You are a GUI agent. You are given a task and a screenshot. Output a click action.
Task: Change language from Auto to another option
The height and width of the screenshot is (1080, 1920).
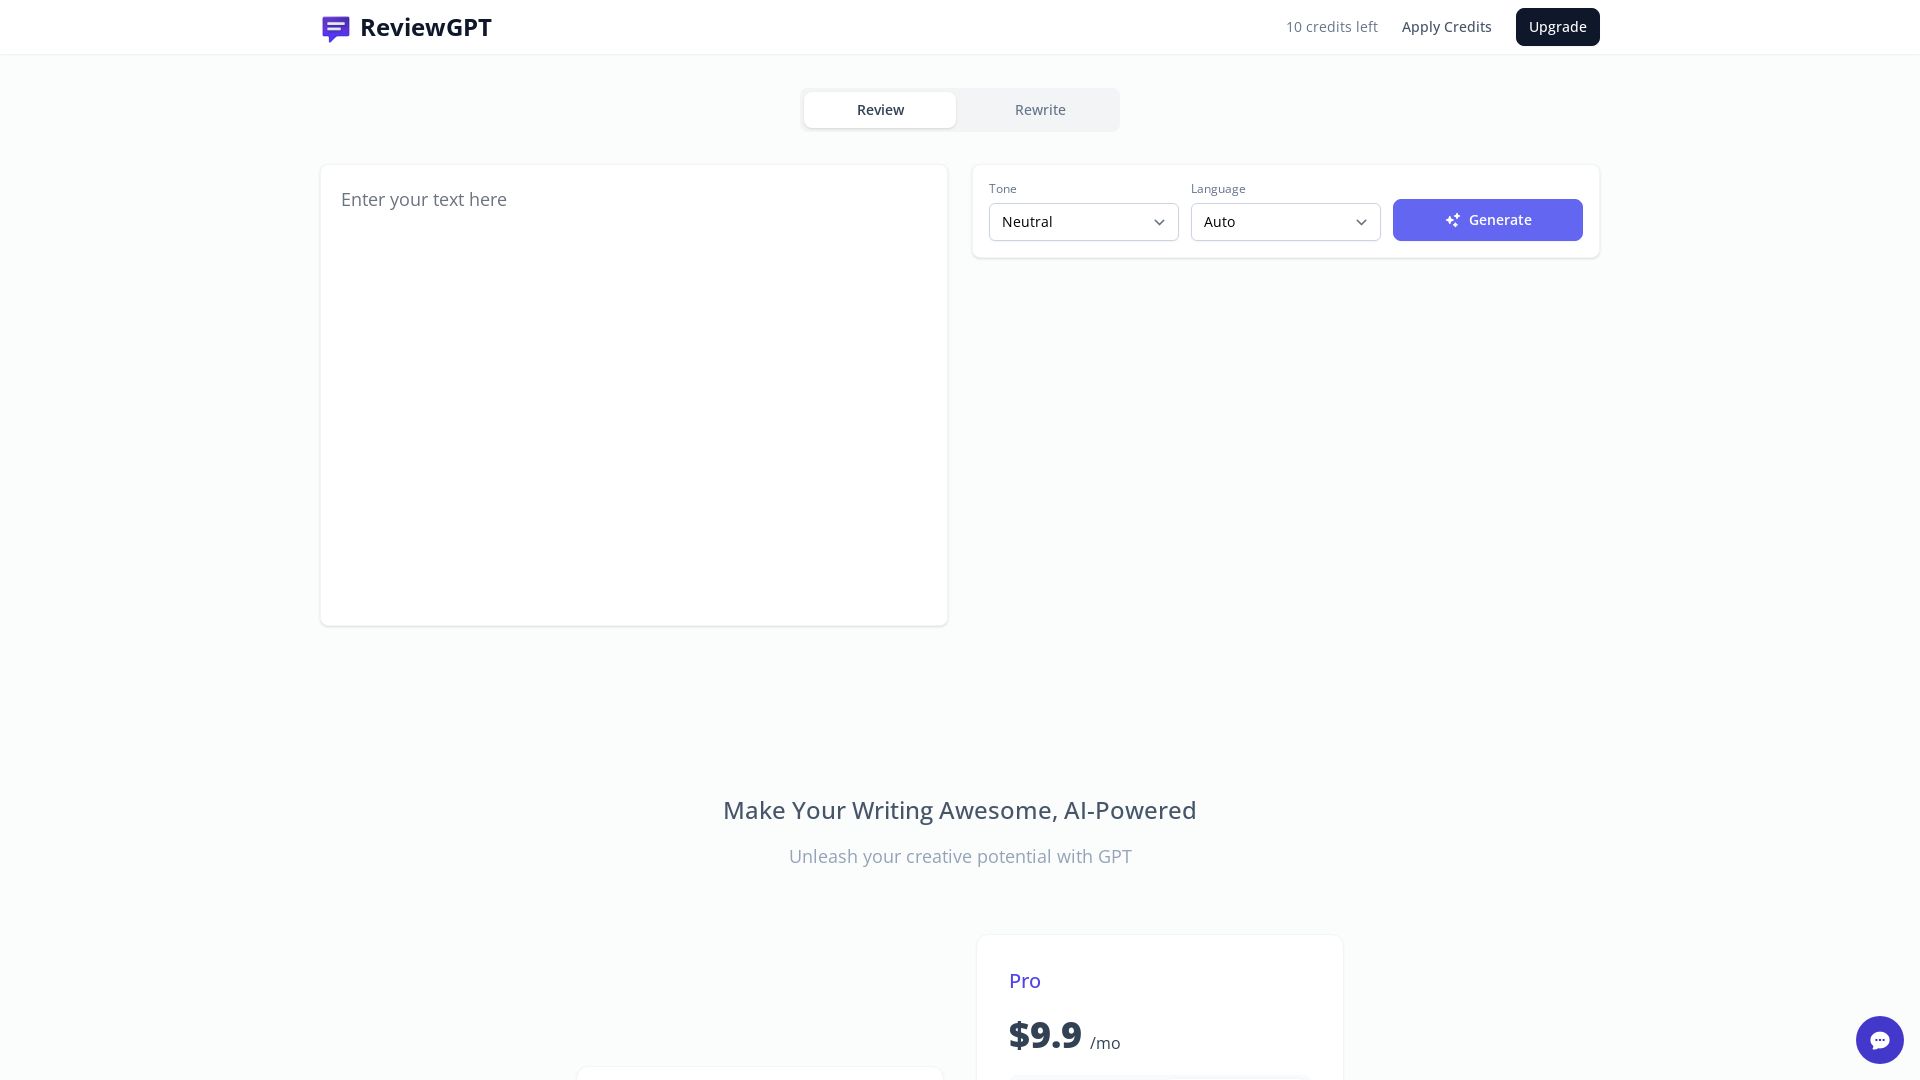tap(1285, 222)
